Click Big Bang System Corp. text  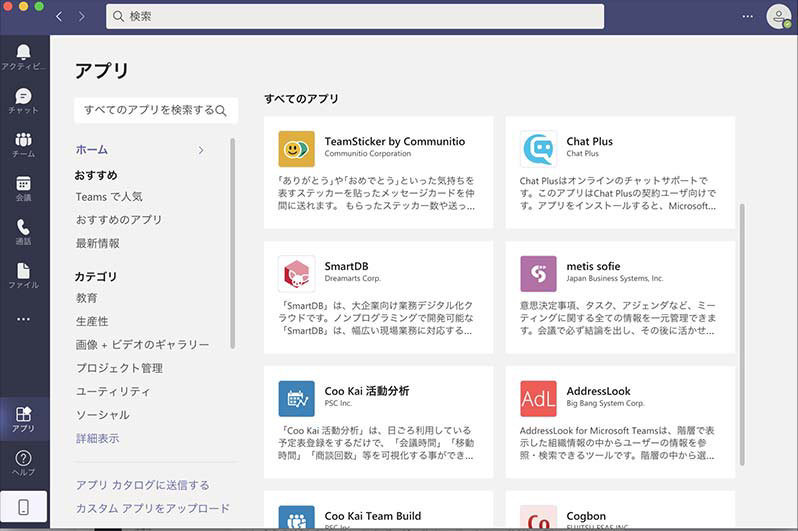[605, 403]
